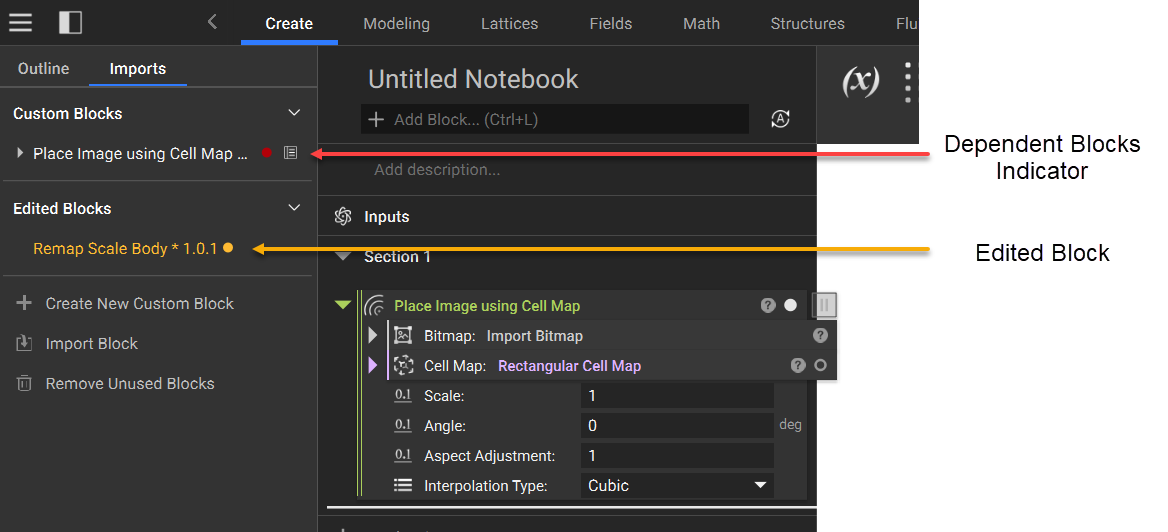Open the variables (x) panel
Image resolution: width=1168 pixels, height=532 pixels.
(860, 81)
